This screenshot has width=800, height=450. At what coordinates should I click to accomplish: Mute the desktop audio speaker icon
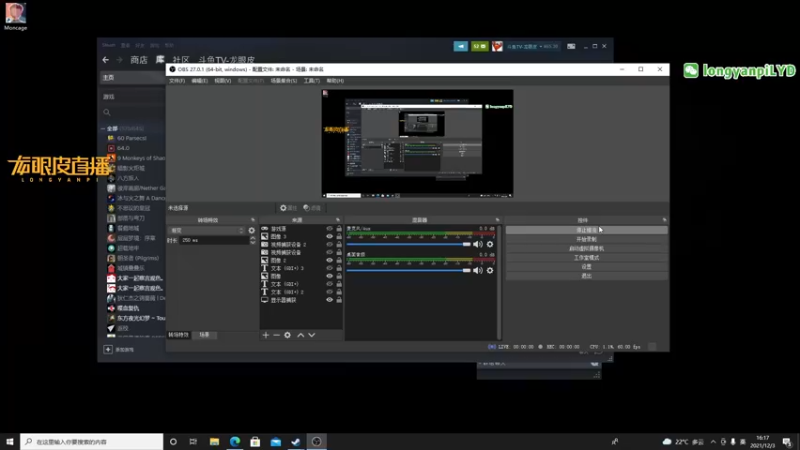[x=478, y=270]
